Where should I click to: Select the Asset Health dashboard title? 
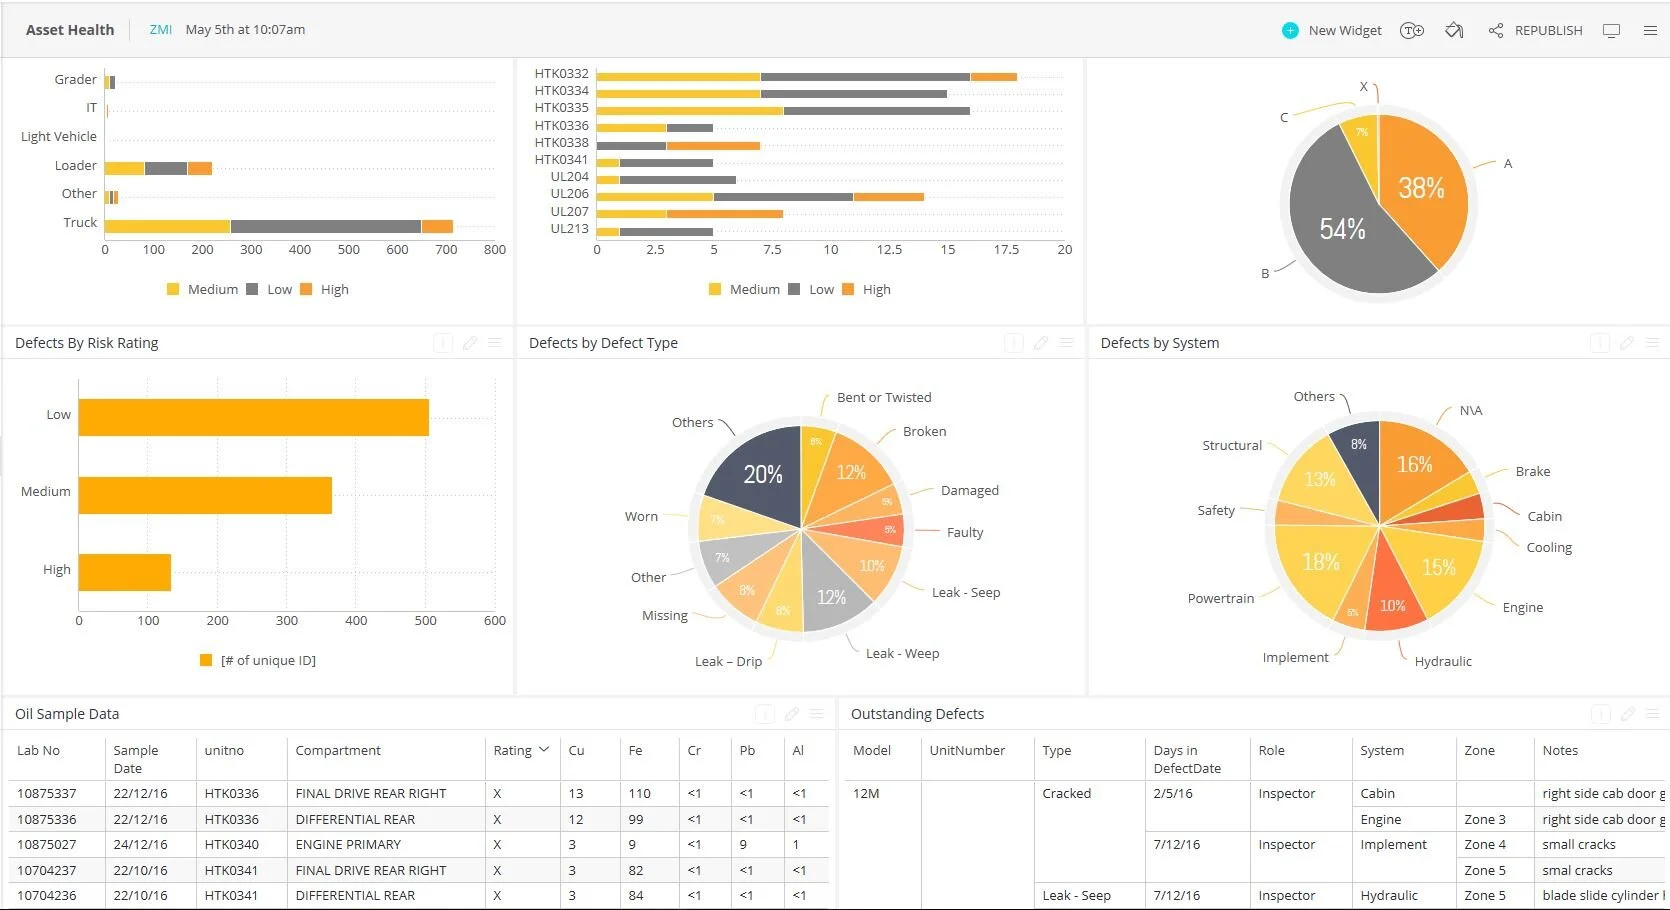tap(69, 29)
